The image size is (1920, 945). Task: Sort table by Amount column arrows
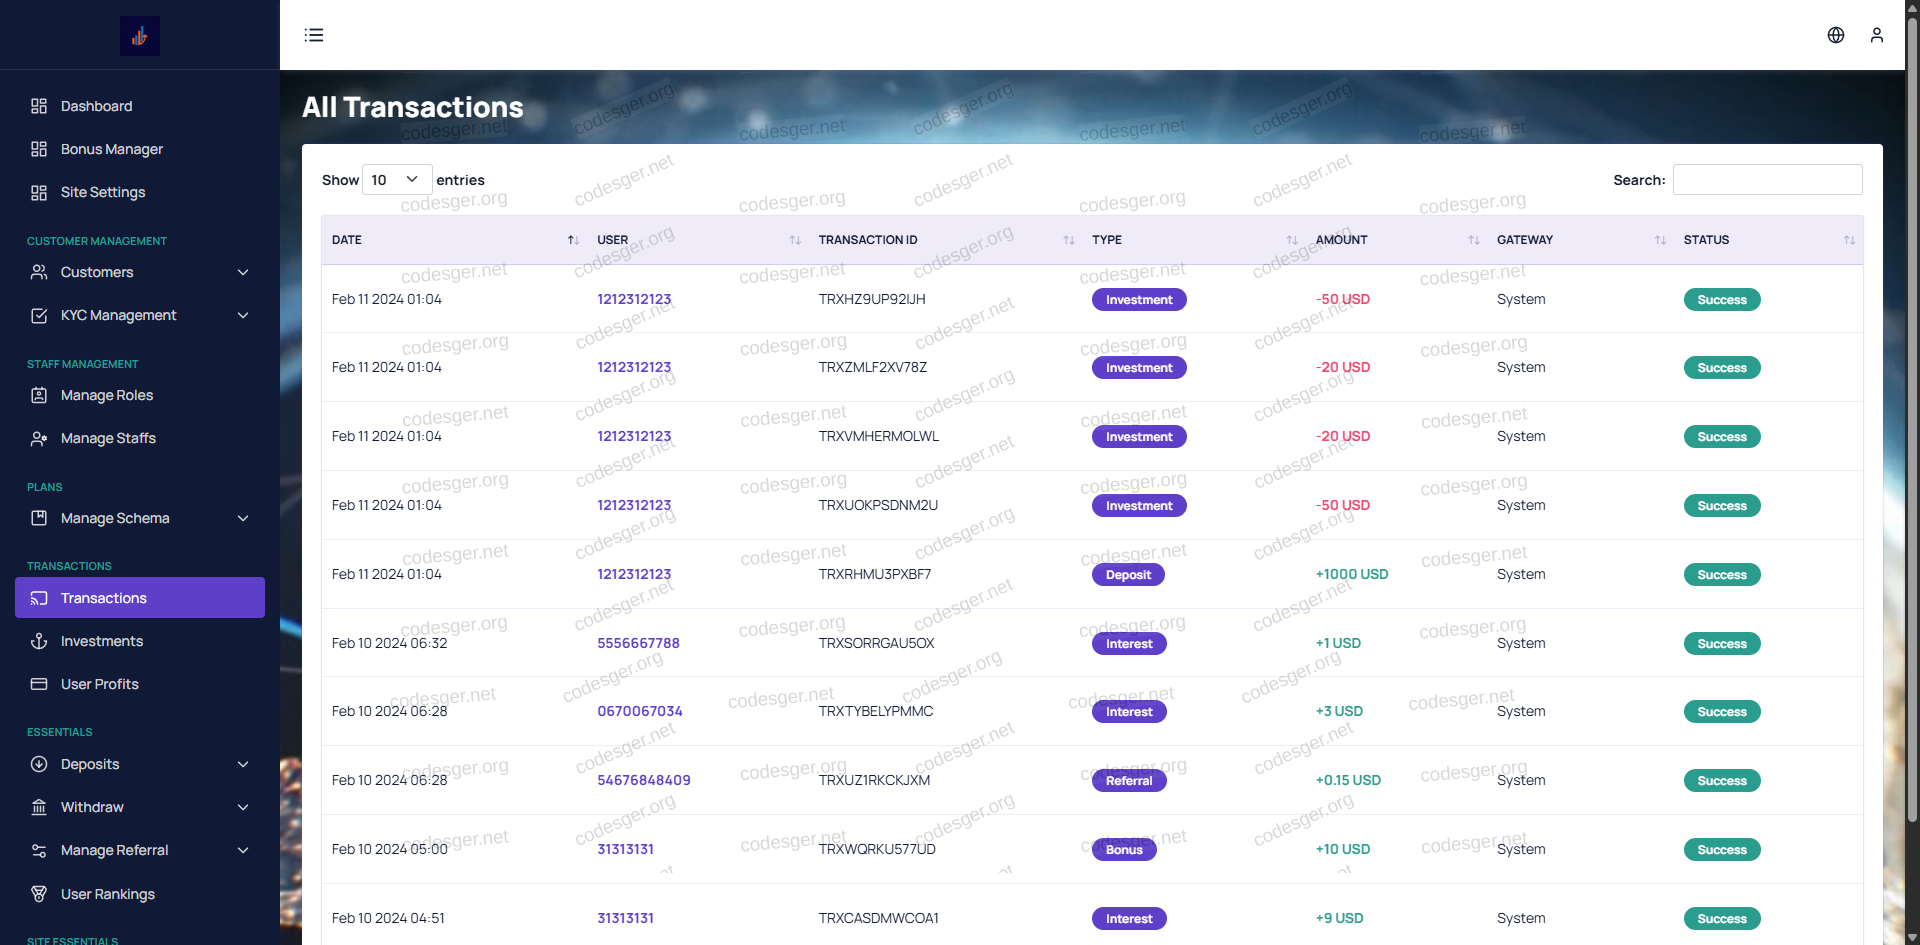tap(1473, 240)
